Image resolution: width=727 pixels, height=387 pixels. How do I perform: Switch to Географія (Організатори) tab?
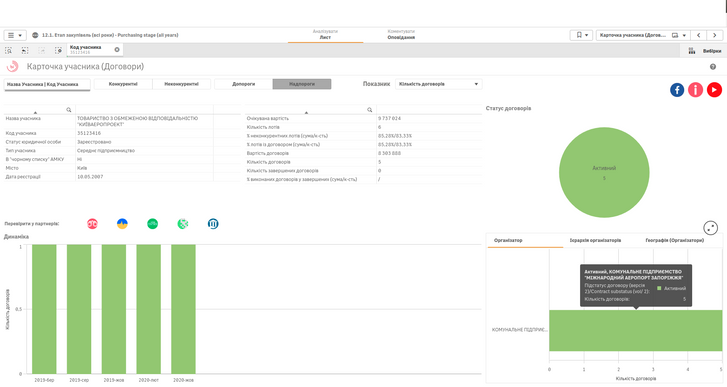point(675,240)
